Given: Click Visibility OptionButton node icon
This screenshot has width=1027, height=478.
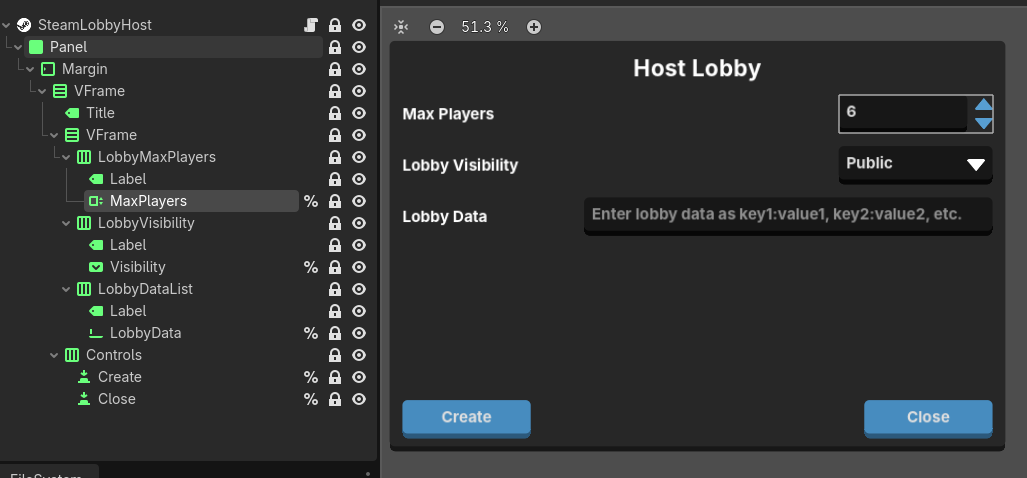Looking at the screenshot, I should tap(96, 267).
